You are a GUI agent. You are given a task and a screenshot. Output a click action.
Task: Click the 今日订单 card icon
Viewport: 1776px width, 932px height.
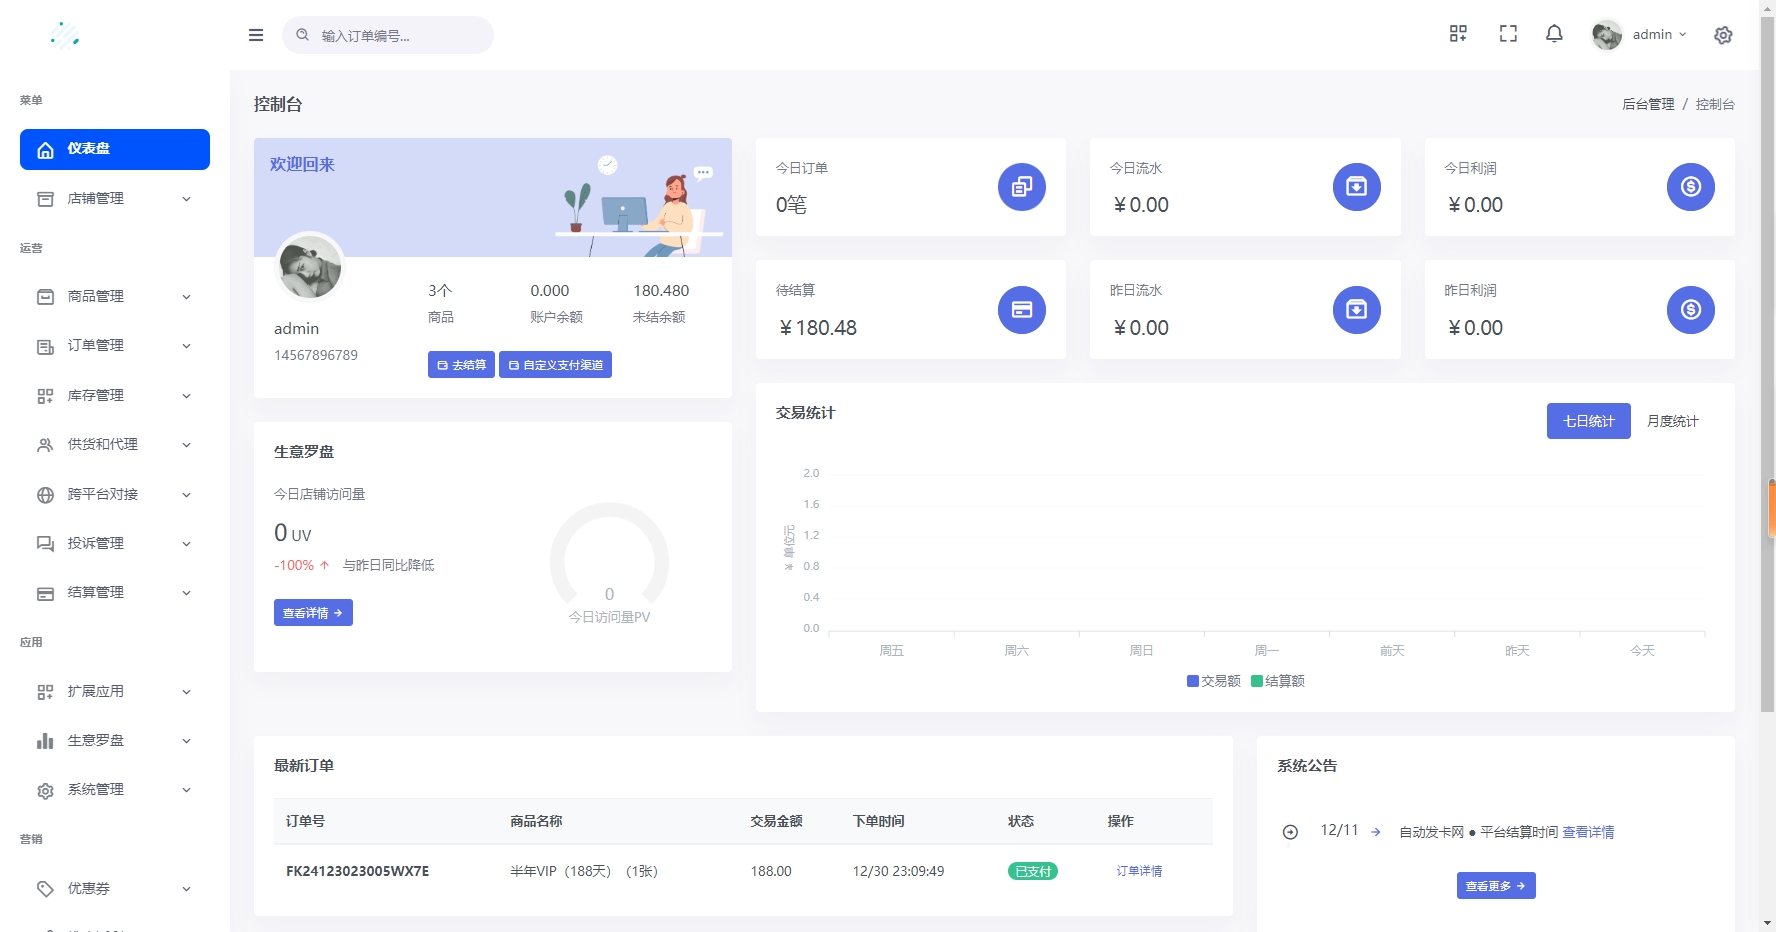click(1022, 187)
